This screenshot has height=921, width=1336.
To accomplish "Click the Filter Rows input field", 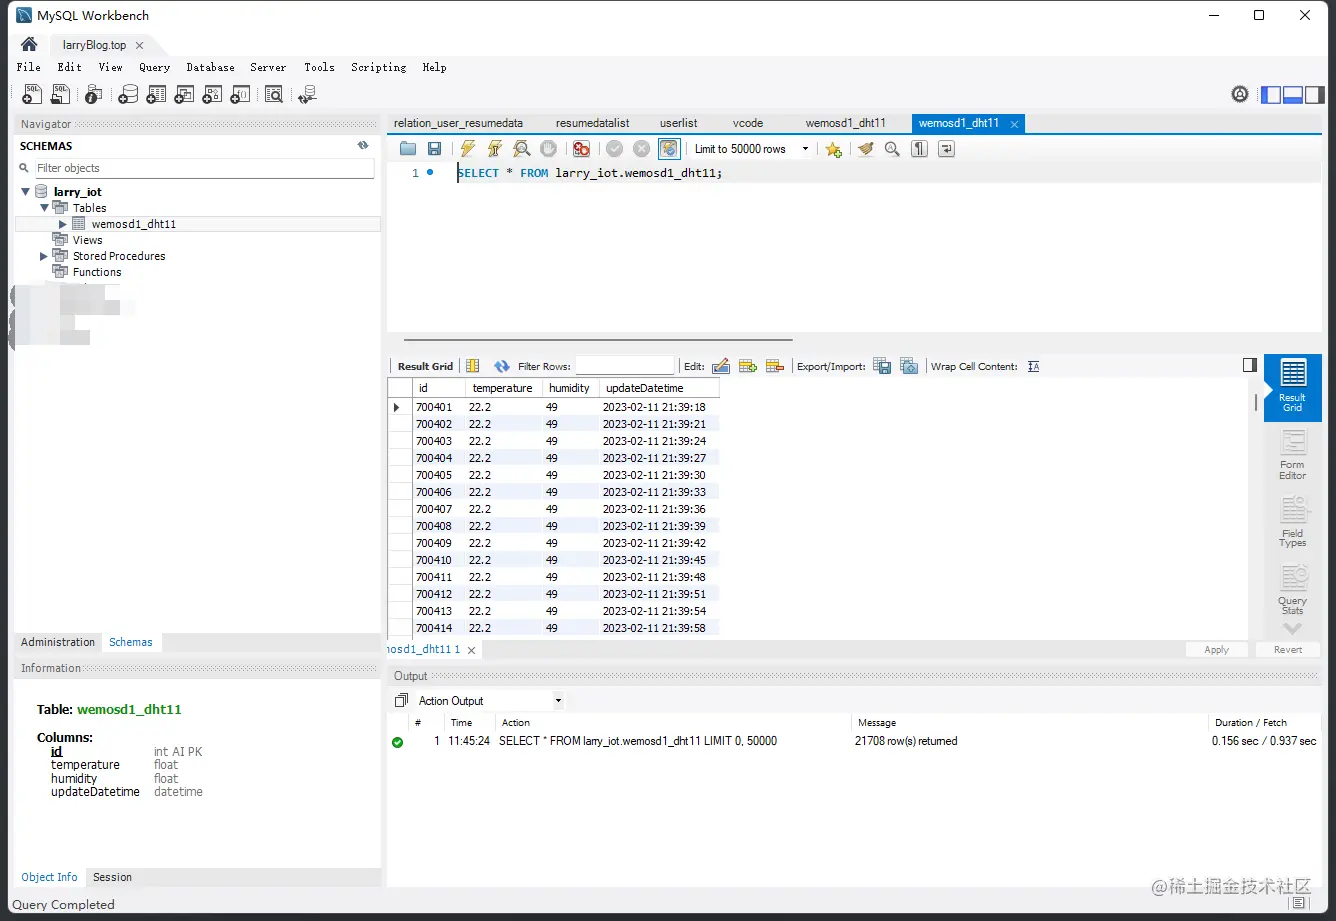I will [x=625, y=366].
